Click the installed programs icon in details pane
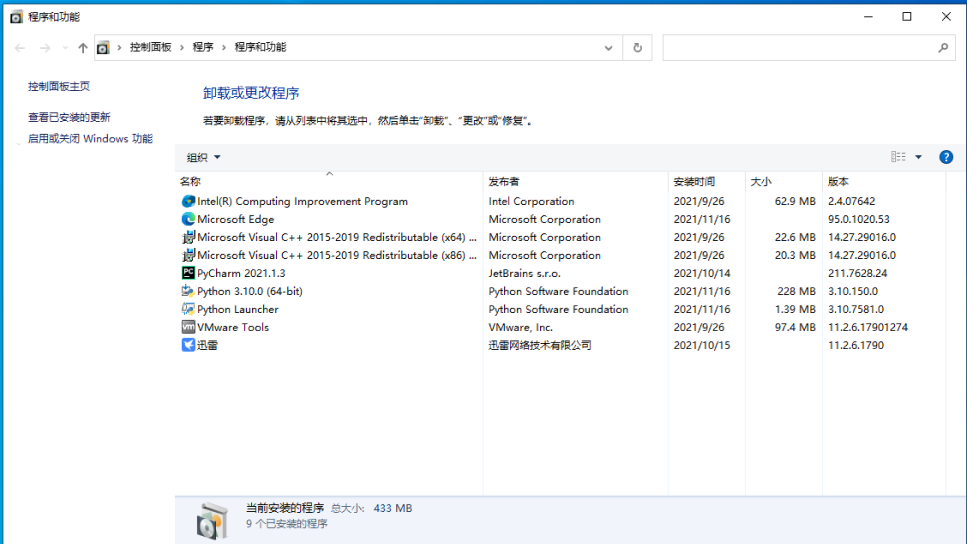967x544 pixels. click(x=212, y=521)
